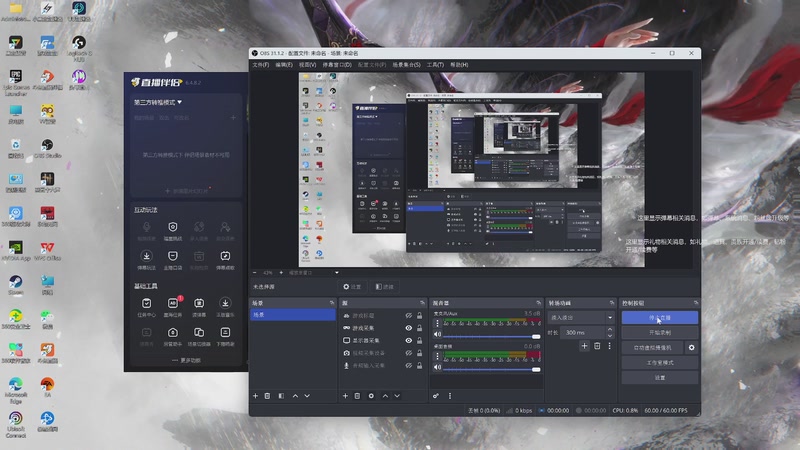Open the mixer menu dots beside link icon
Viewport: 800px width, 450px height.
(x=449, y=396)
